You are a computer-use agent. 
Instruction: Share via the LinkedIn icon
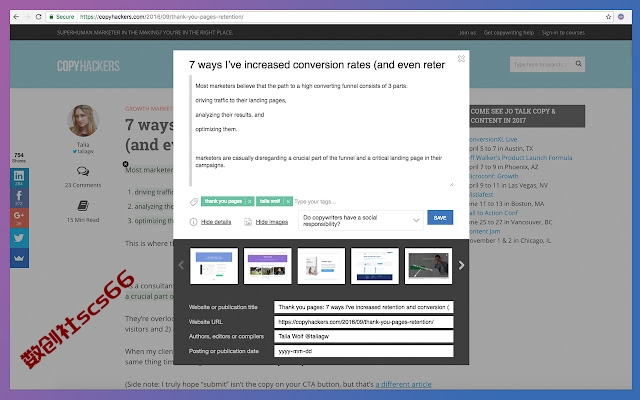coord(19,178)
